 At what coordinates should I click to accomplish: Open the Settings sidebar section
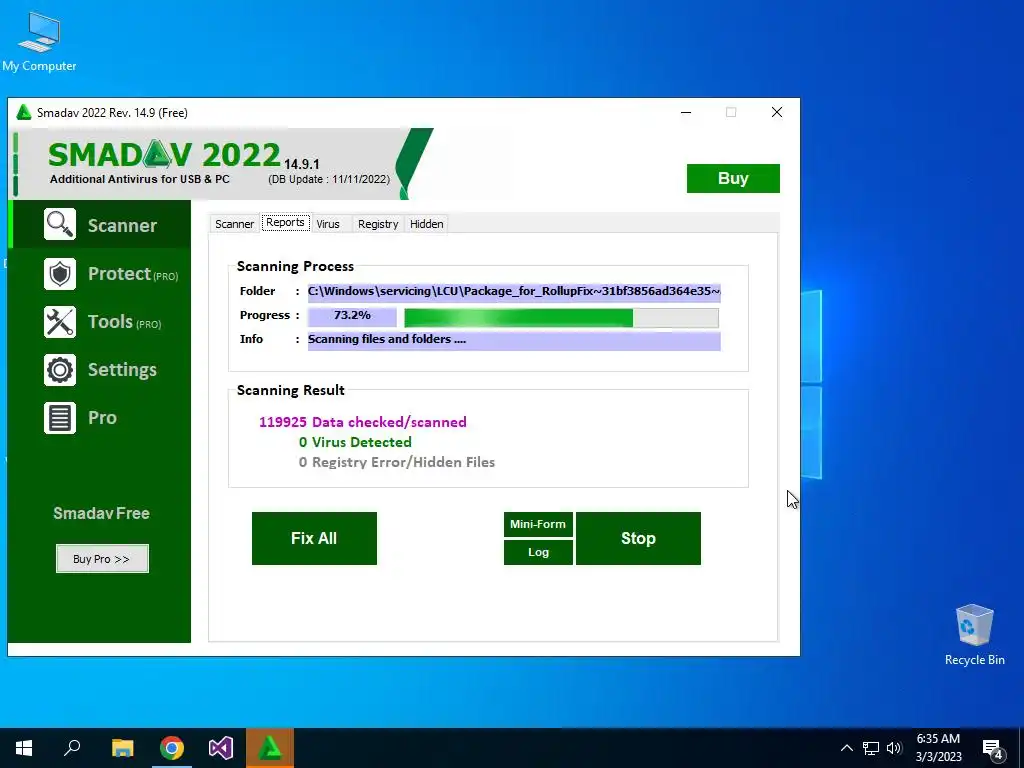(x=100, y=370)
